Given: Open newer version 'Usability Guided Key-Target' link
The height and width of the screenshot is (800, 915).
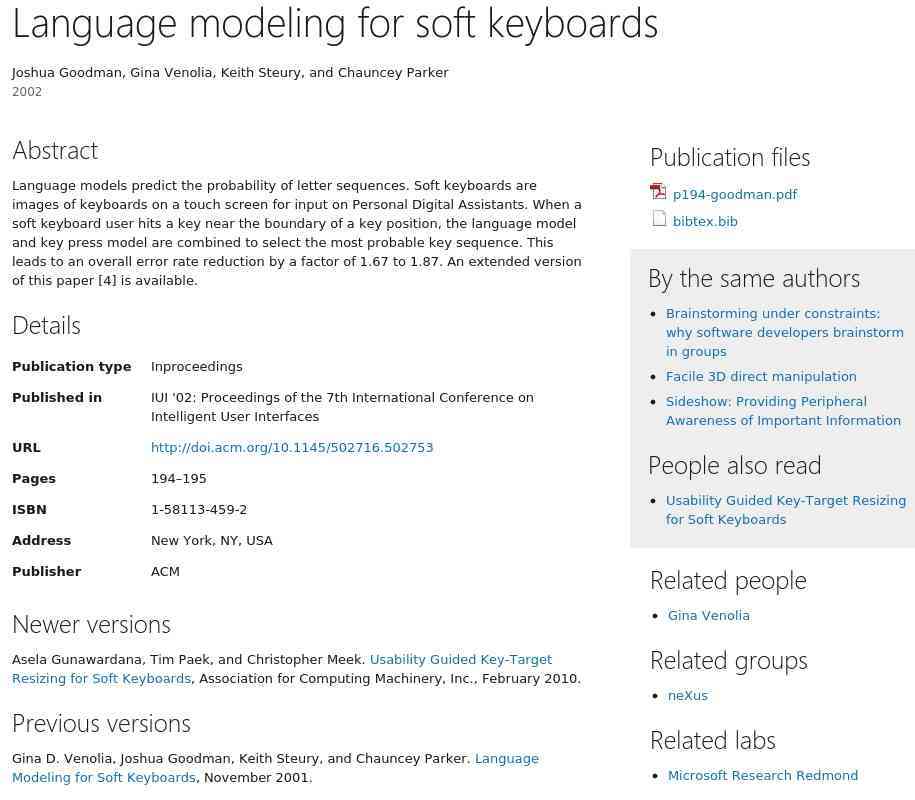Looking at the screenshot, I should coord(282,669).
